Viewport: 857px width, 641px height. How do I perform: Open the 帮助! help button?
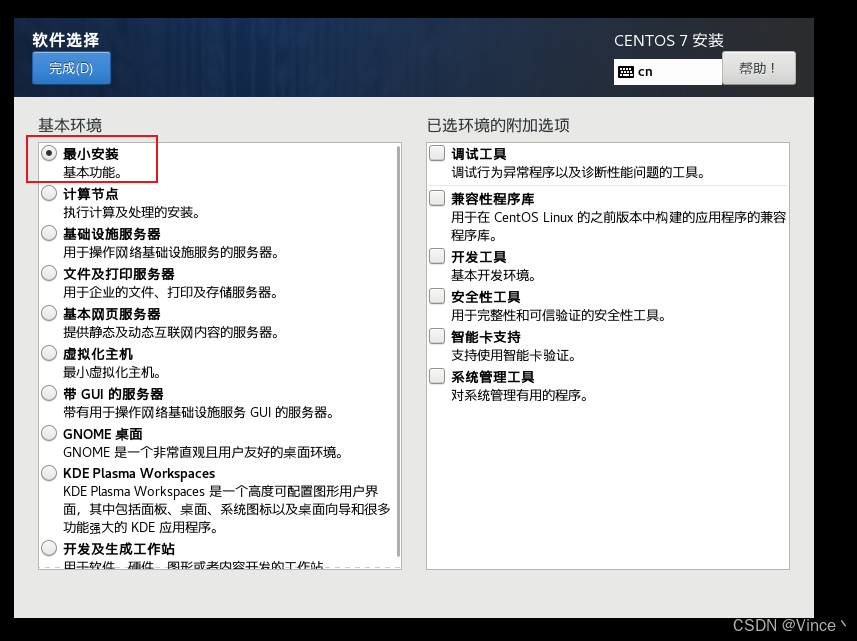(759, 68)
